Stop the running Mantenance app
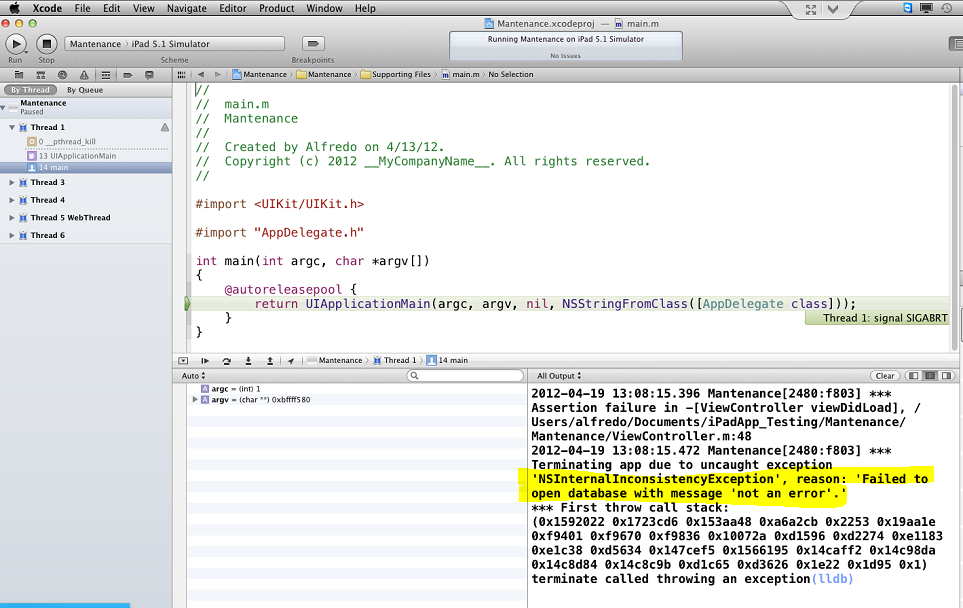Image resolution: width=963 pixels, height=608 pixels. pos(47,44)
